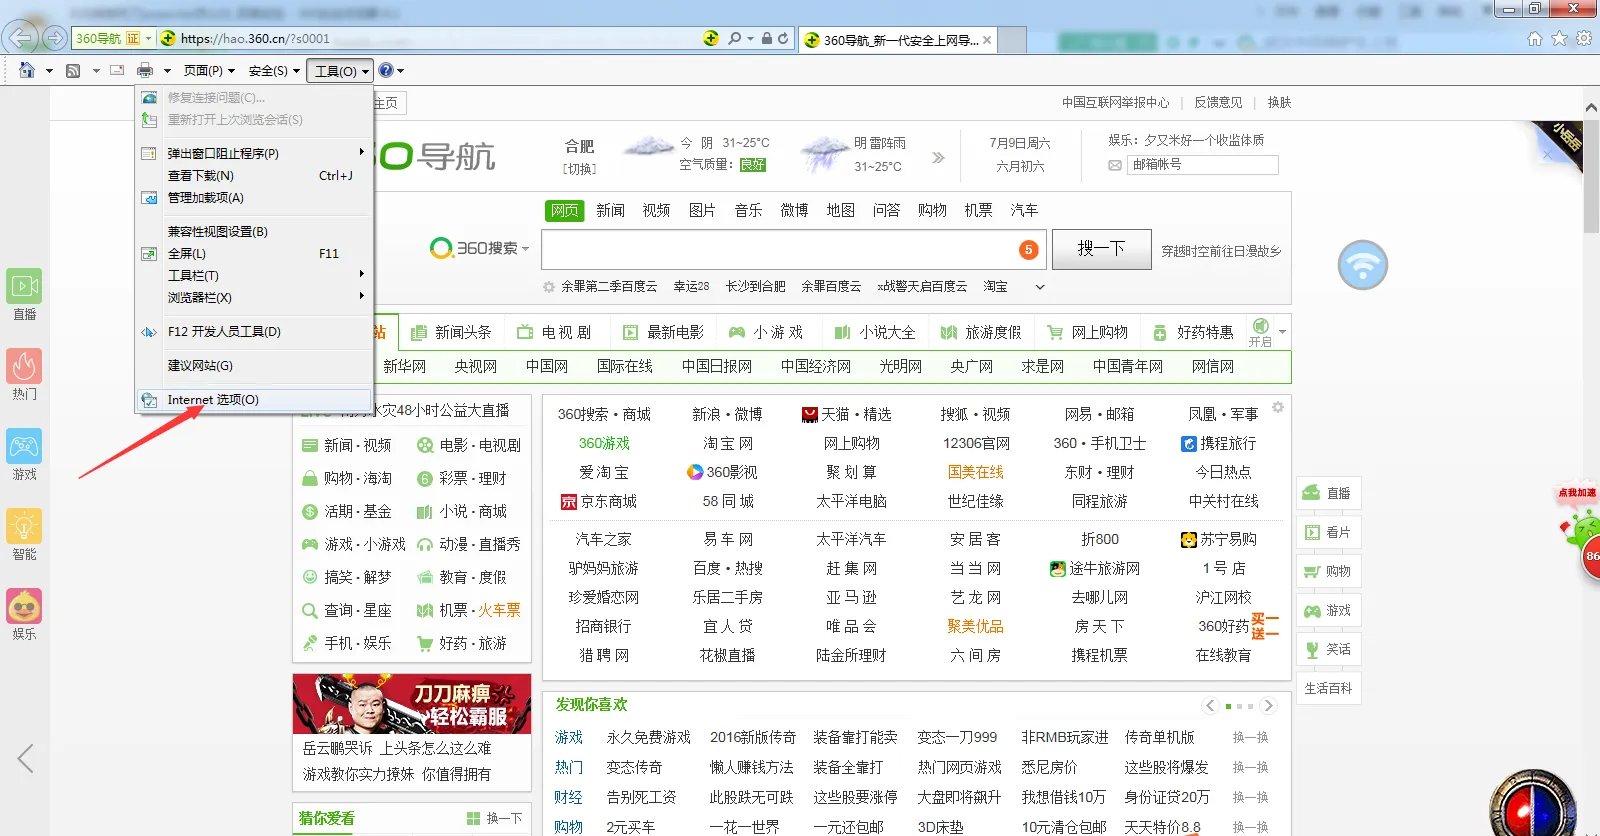
Task: Click the Home icon in command bar
Action: (x=27, y=71)
